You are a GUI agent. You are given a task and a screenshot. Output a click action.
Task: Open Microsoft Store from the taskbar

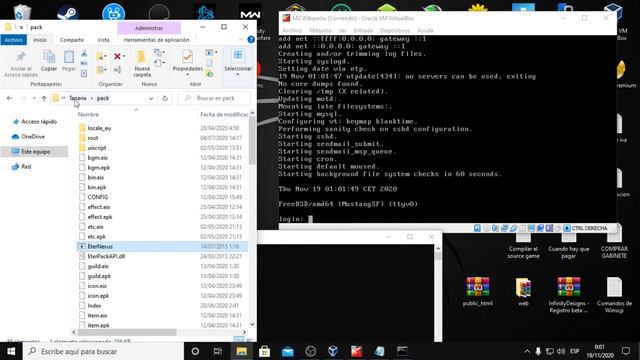click(264, 351)
